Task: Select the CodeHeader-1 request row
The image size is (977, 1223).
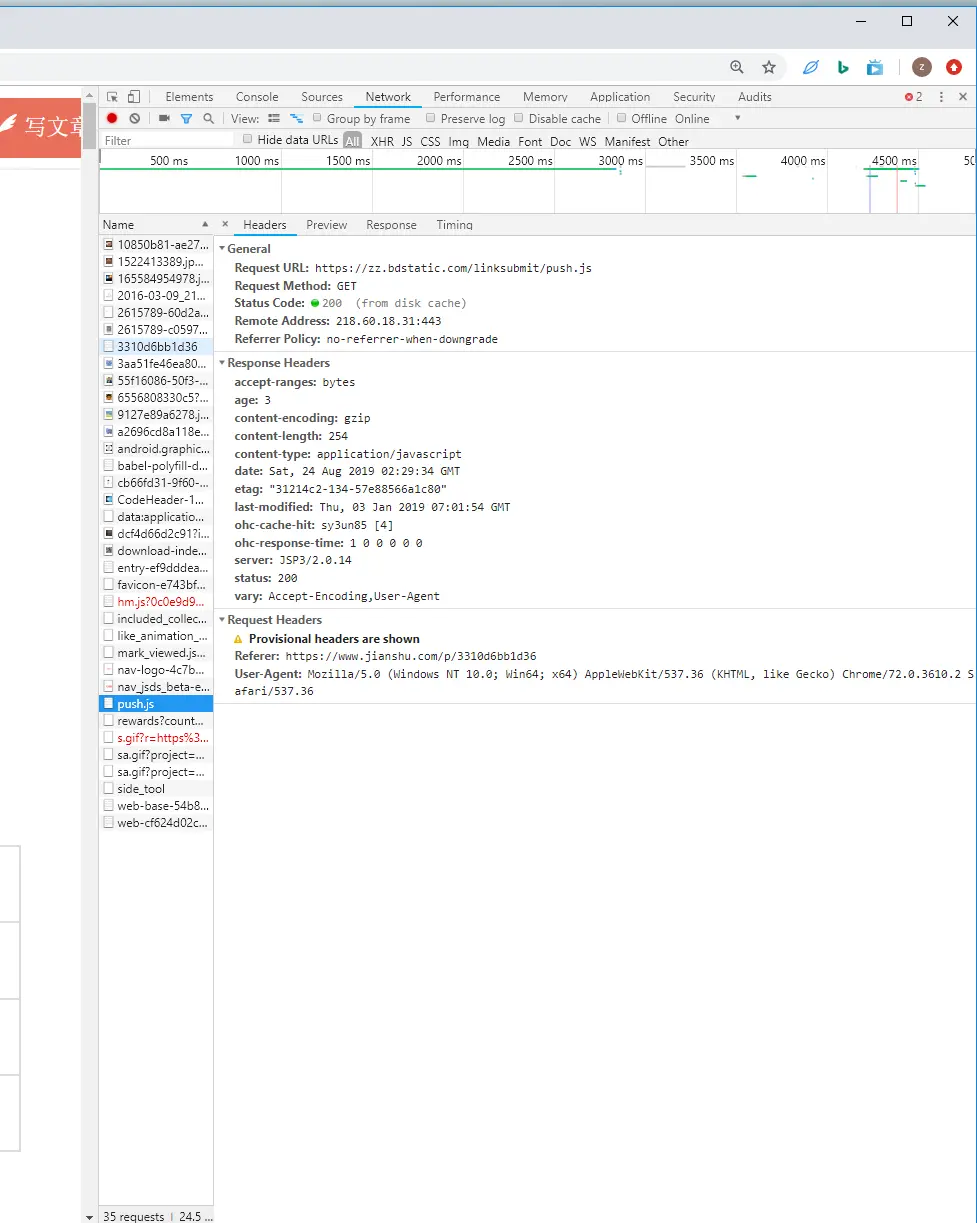Action: pos(156,499)
